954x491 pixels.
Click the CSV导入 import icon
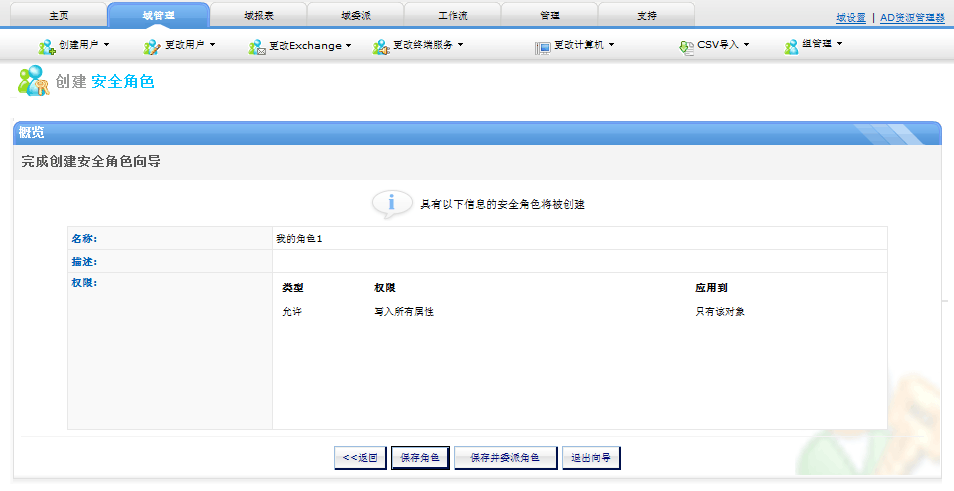685,46
